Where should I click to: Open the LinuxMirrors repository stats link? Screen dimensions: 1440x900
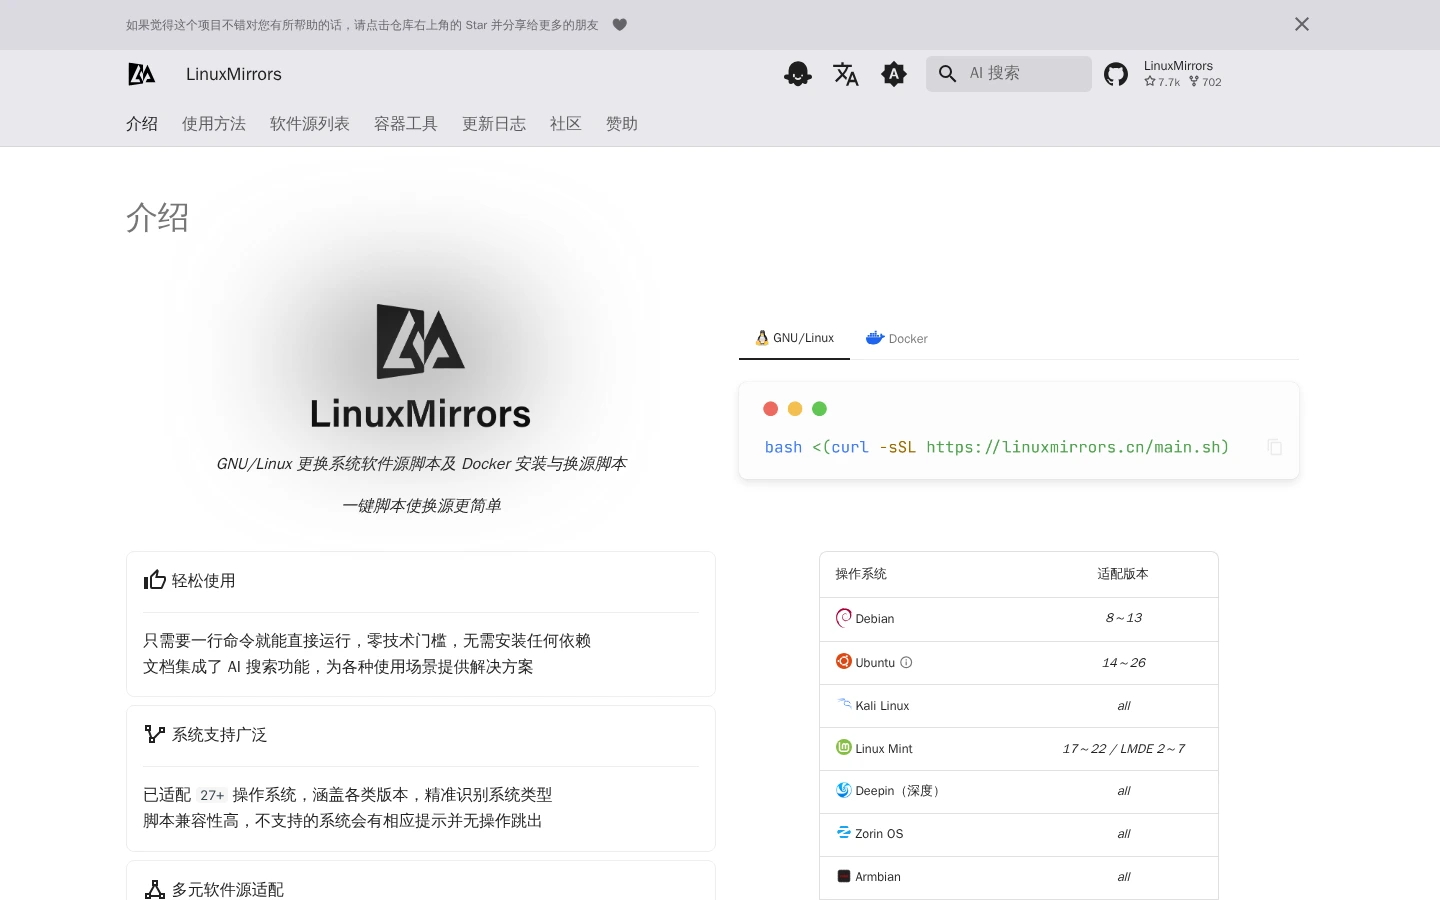tap(1183, 74)
